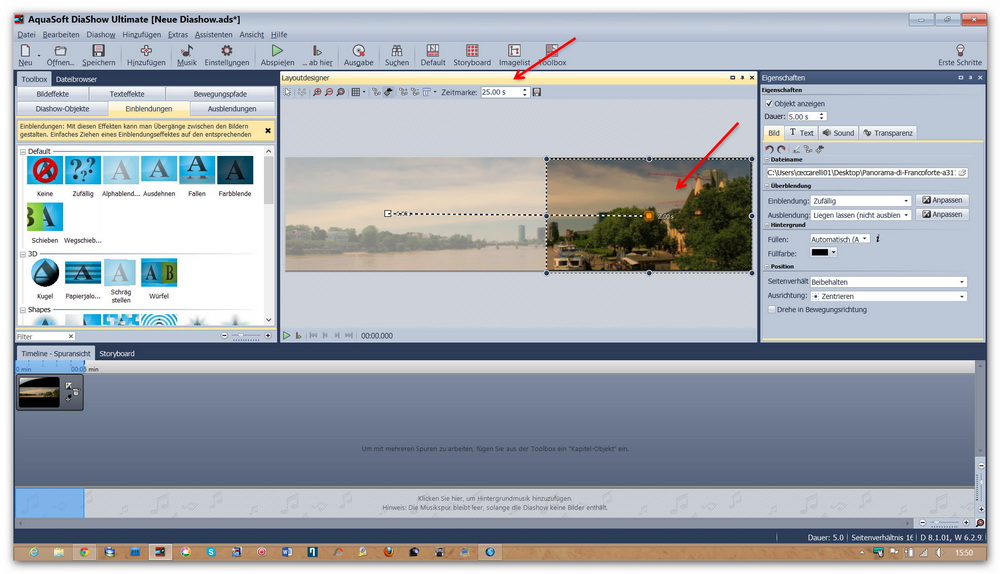Image resolution: width=1000 pixels, height=574 pixels.
Task: Enable Drehe in Bewegungsrichtung checkbox
Action: point(770,310)
